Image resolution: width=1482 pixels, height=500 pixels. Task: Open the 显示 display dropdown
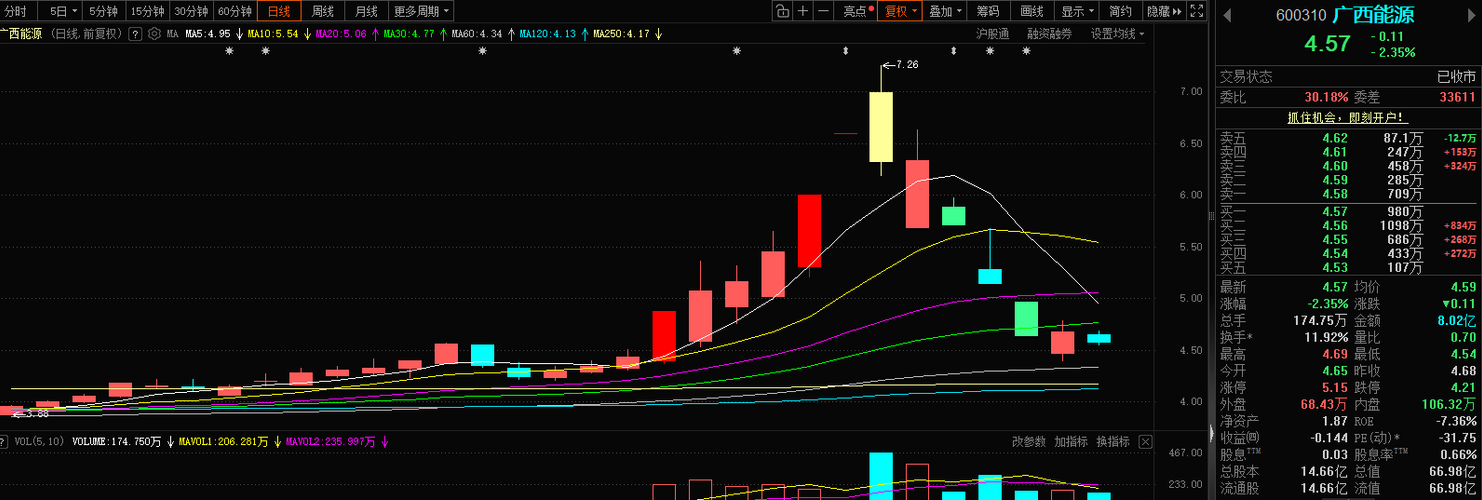(x=1077, y=11)
